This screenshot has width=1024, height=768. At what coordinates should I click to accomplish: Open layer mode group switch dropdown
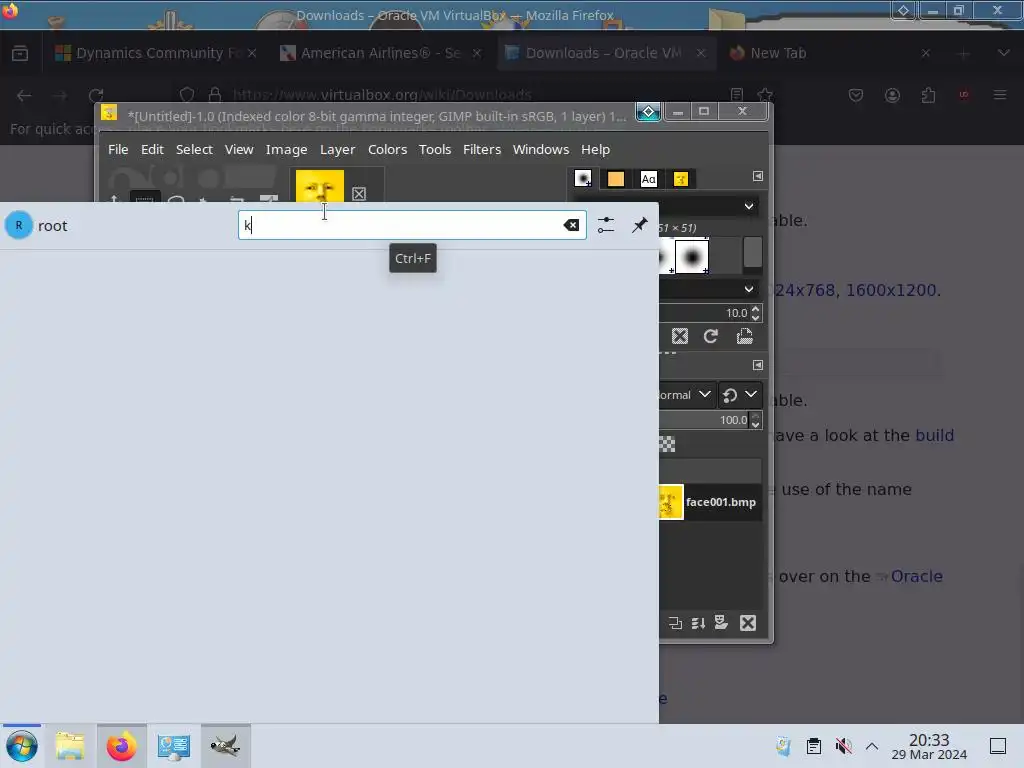click(x=739, y=394)
